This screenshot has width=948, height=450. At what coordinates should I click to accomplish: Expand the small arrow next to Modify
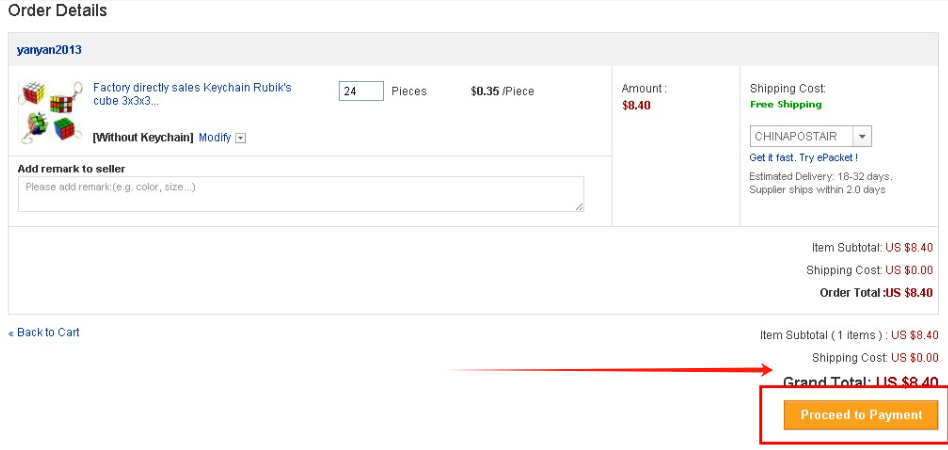tap(240, 138)
